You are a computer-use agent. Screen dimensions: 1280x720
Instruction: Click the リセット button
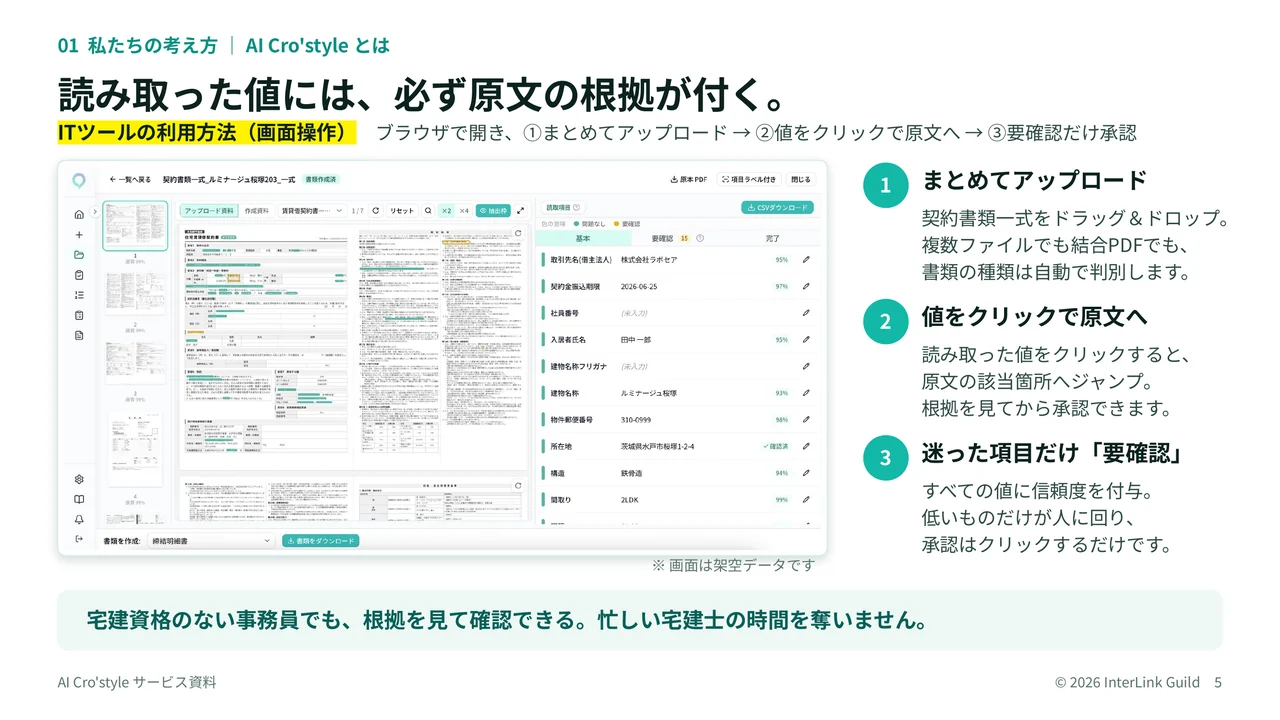pyautogui.click(x=401, y=211)
